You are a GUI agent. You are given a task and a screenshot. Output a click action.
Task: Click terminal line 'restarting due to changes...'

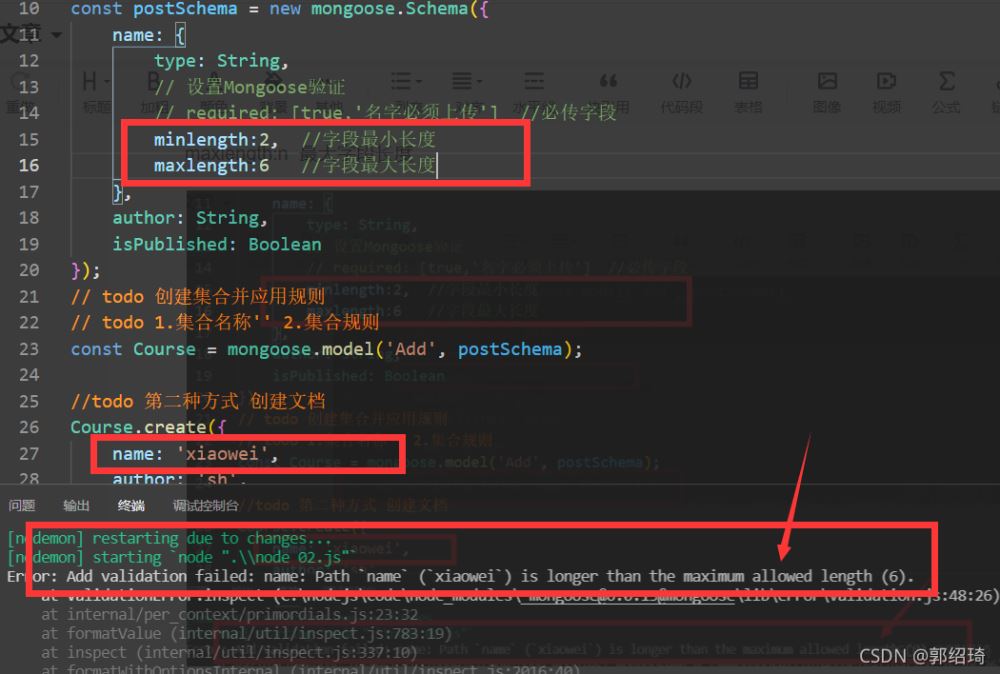tap(212, 539)
